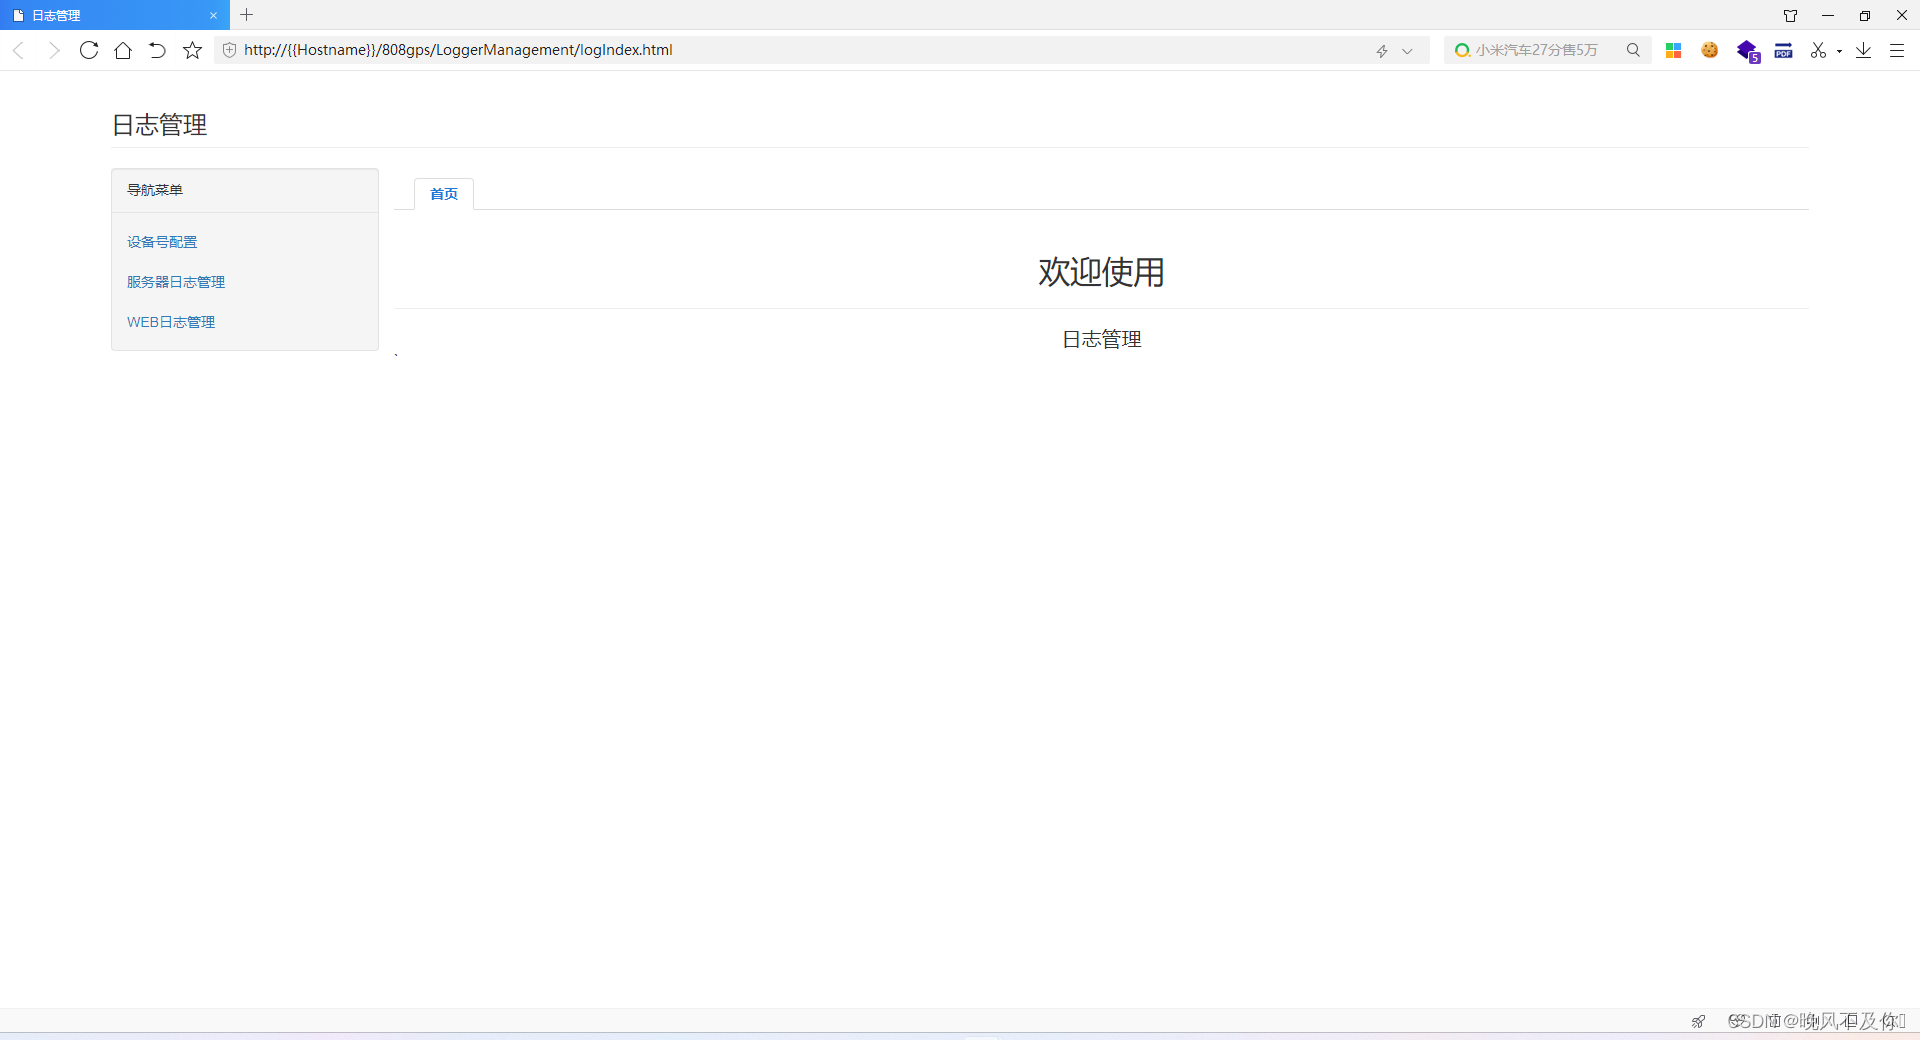
Task: Bookmark this page with the star icon
Action: 193,50
